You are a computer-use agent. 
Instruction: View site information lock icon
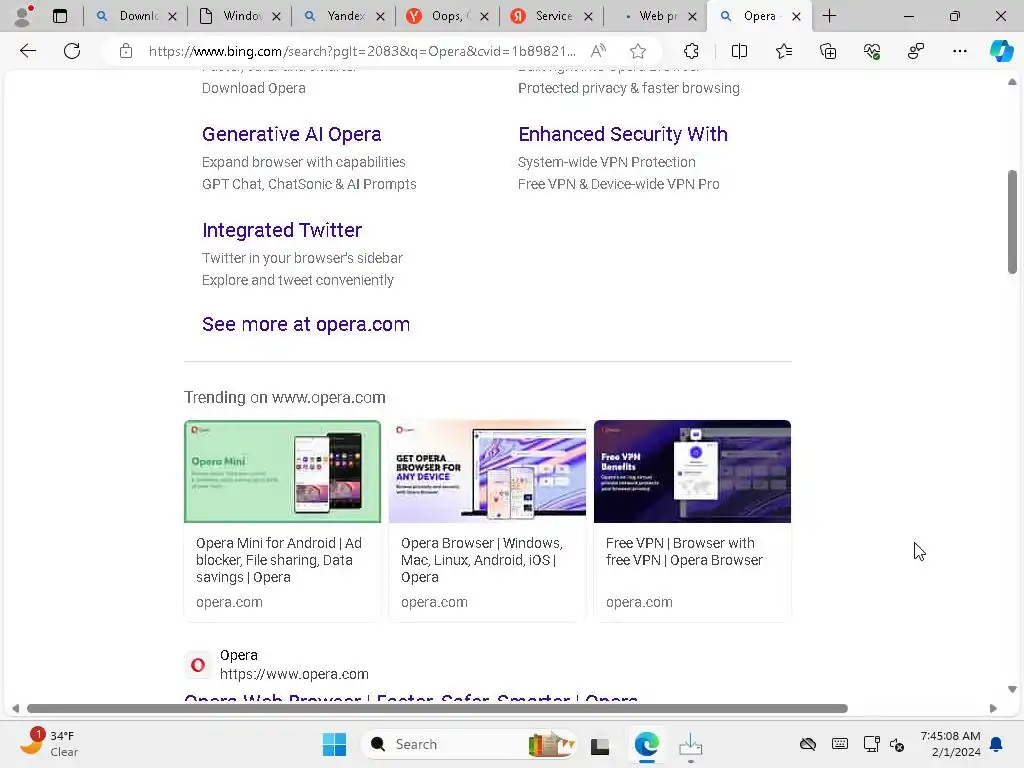(x=126, y=51)
